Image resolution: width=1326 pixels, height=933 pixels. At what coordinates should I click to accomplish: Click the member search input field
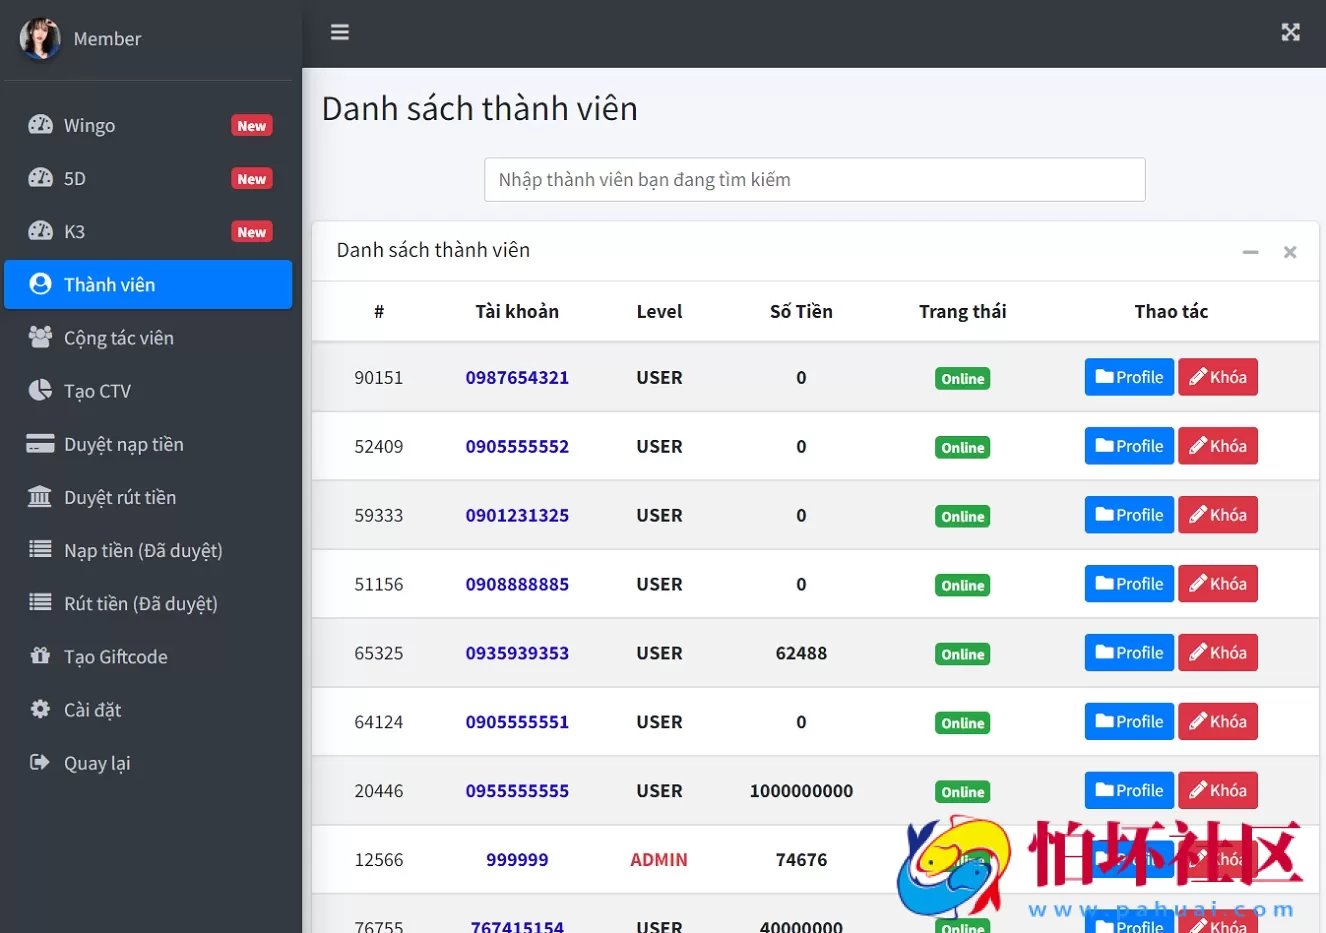click(814, 180)
